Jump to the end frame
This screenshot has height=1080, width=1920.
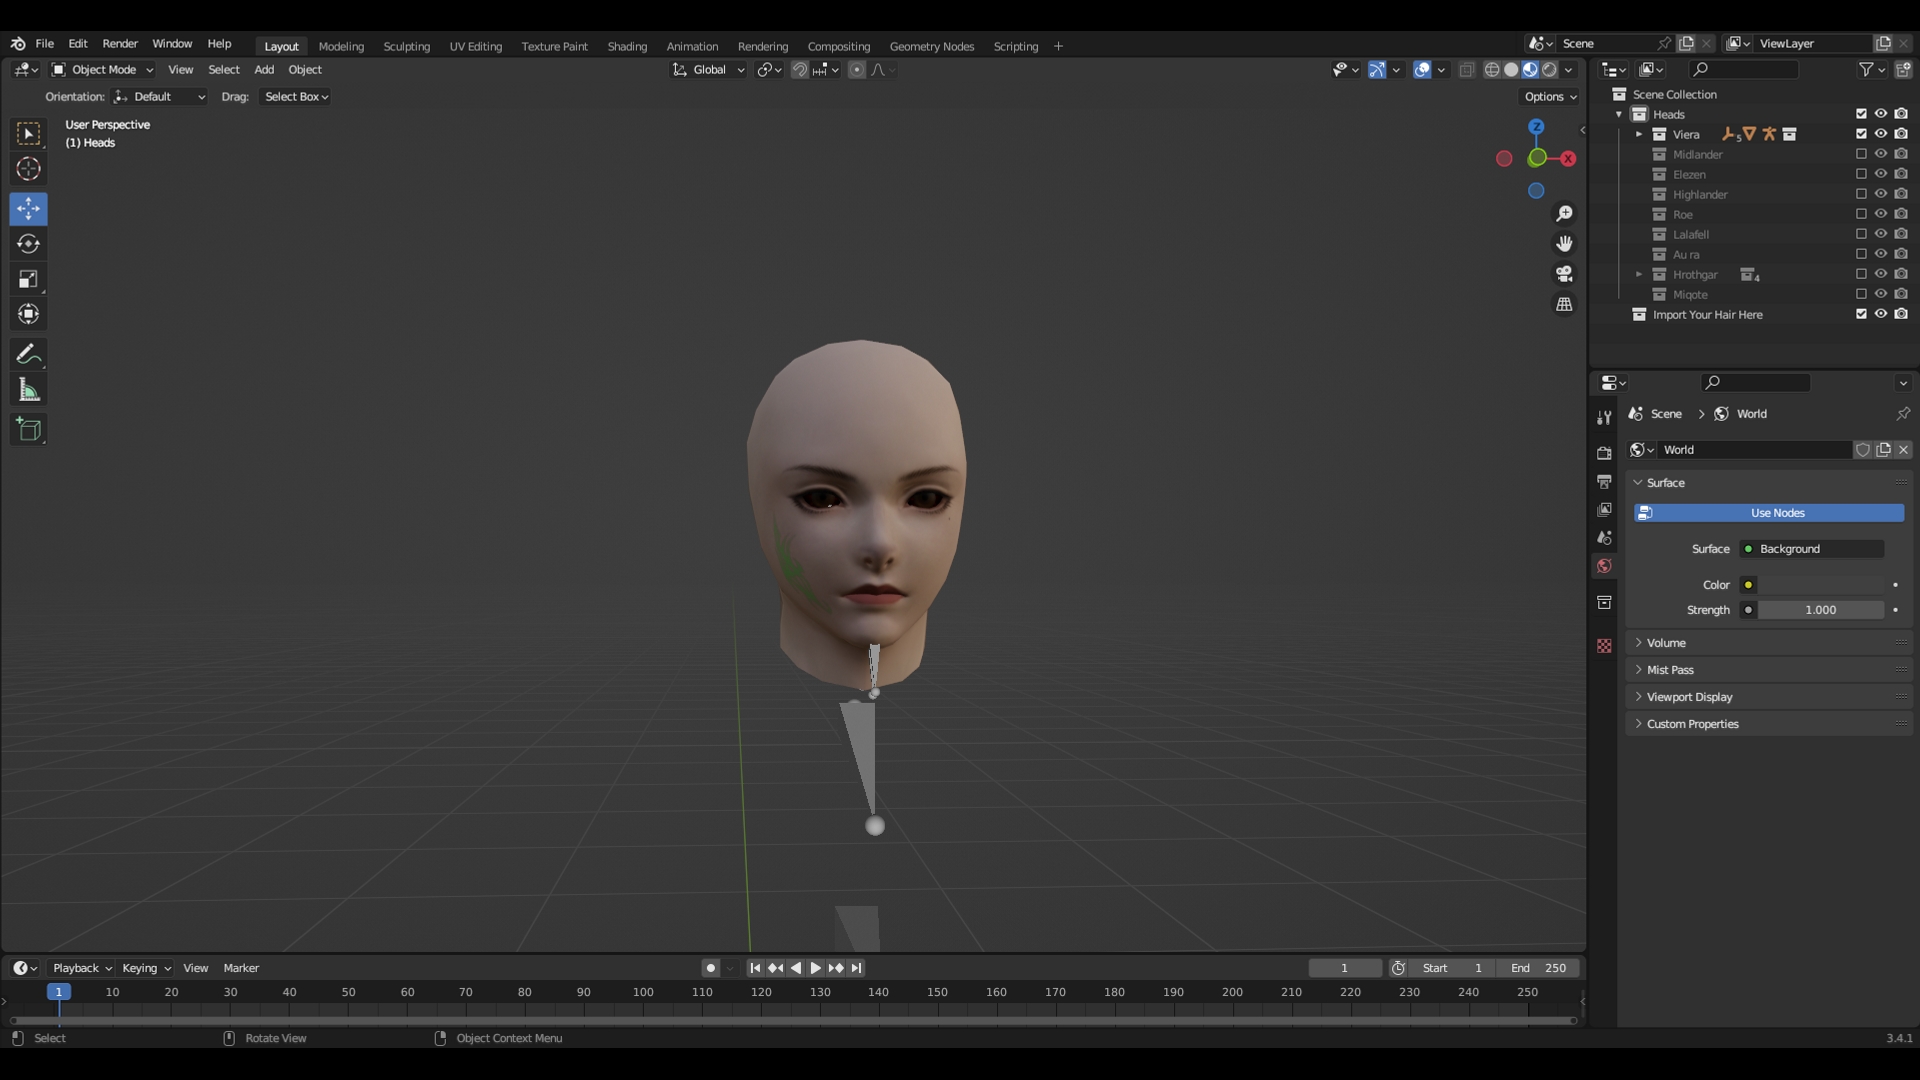point(856,968)
